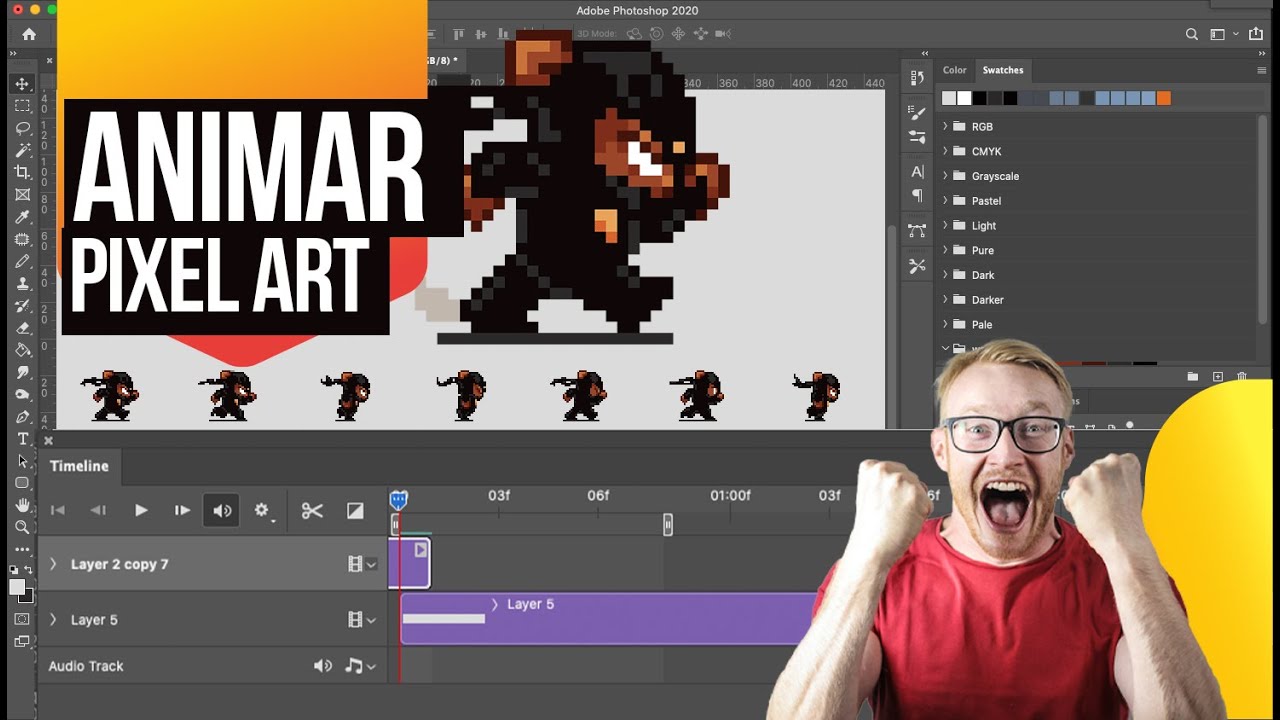The image size is (1280, 720).
Task: Expand Layer 5 track properties
Action: (53, 620)
